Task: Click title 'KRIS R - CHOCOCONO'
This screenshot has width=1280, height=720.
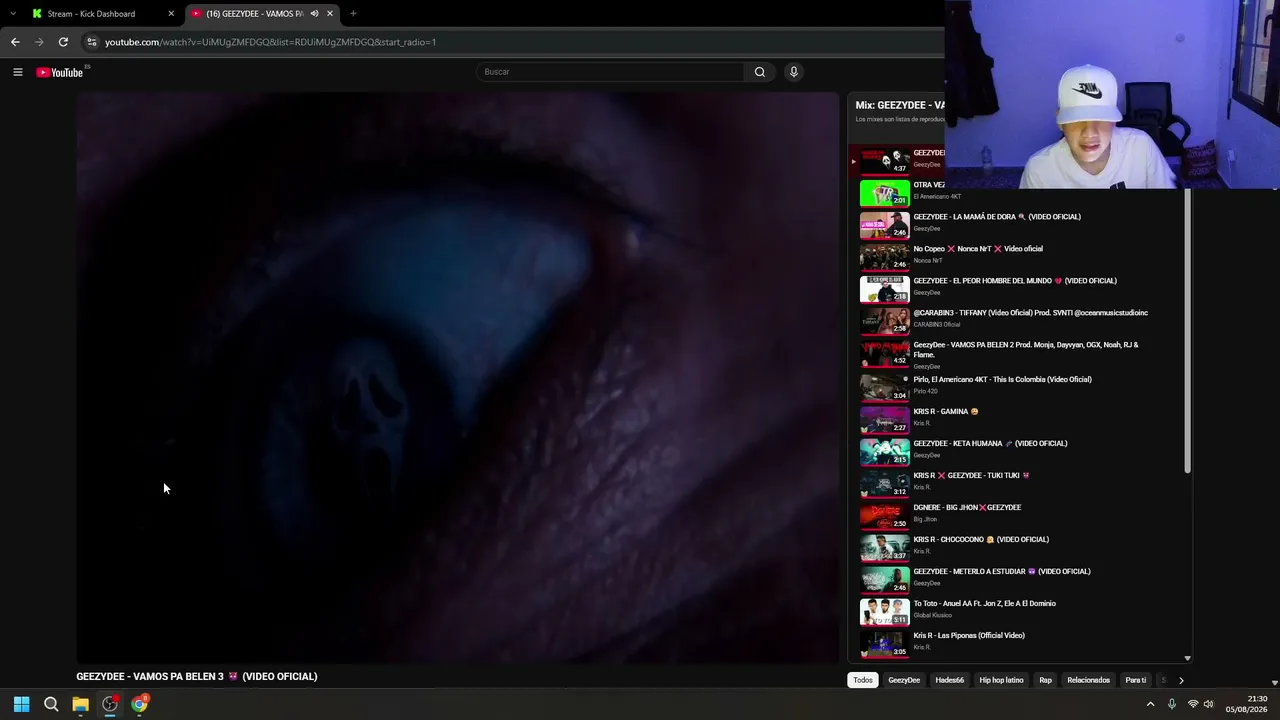Action: 981,540
